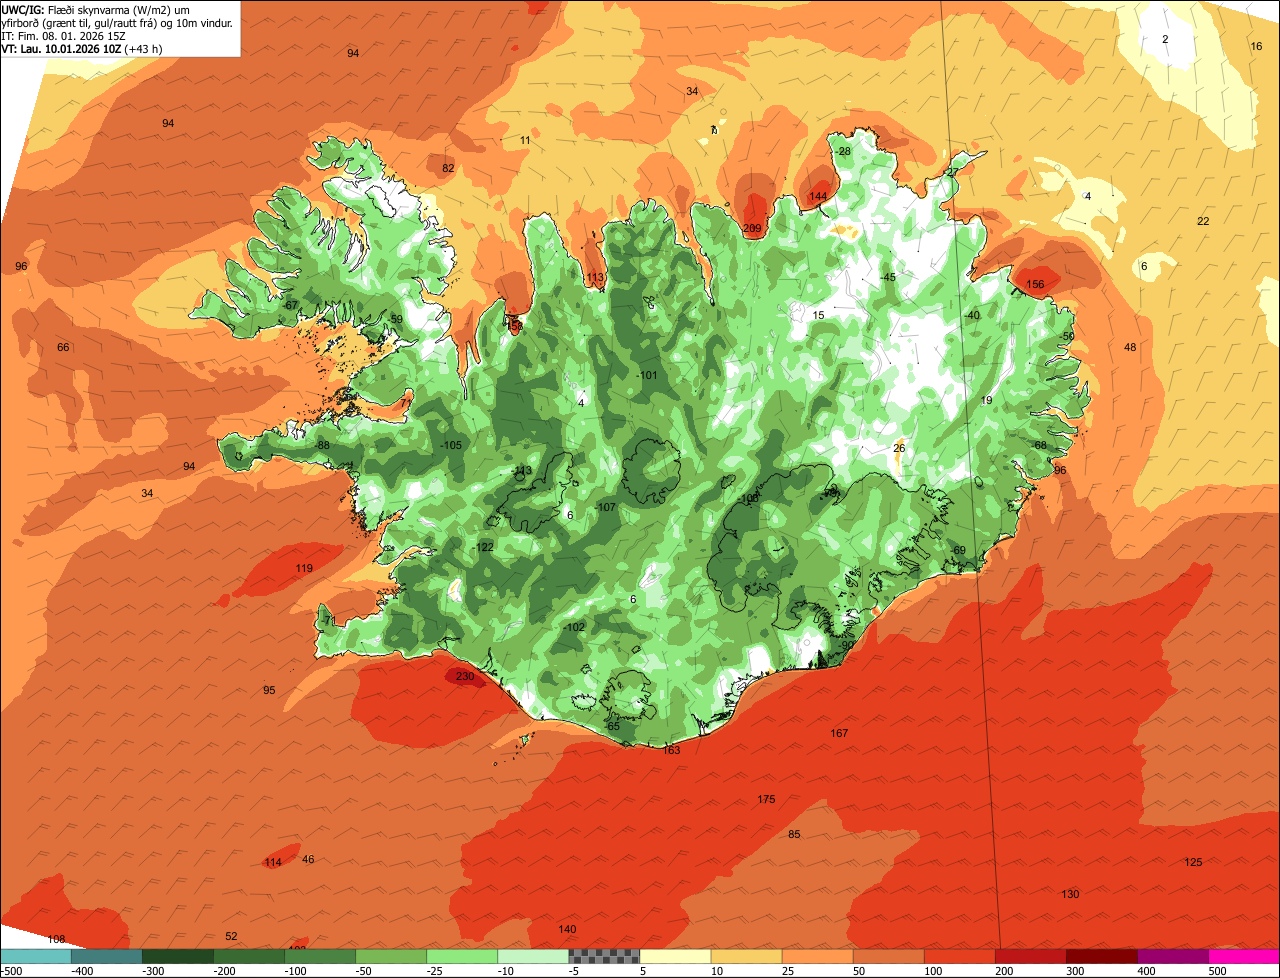Viewport: 1280px width, 978px height.
Task: Click the 175 value south of Iceland
Action: [x=766, y=799]
